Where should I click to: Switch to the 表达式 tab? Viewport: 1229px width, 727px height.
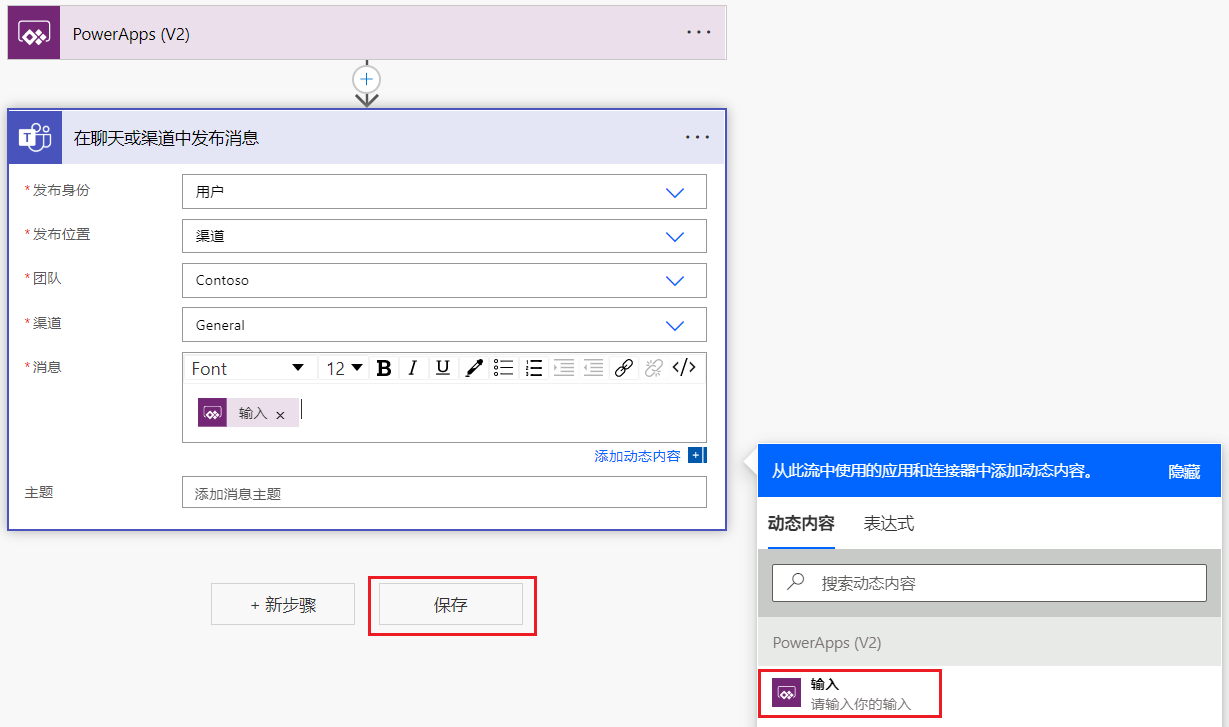889,523
